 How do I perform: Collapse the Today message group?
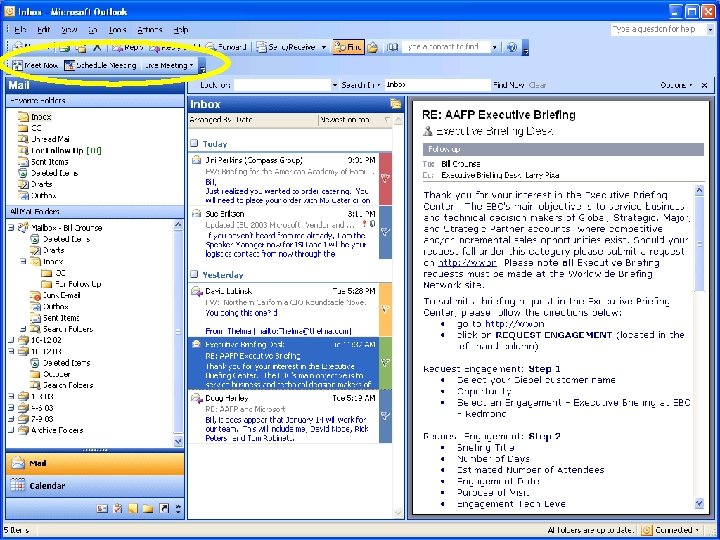coord(194,143)
